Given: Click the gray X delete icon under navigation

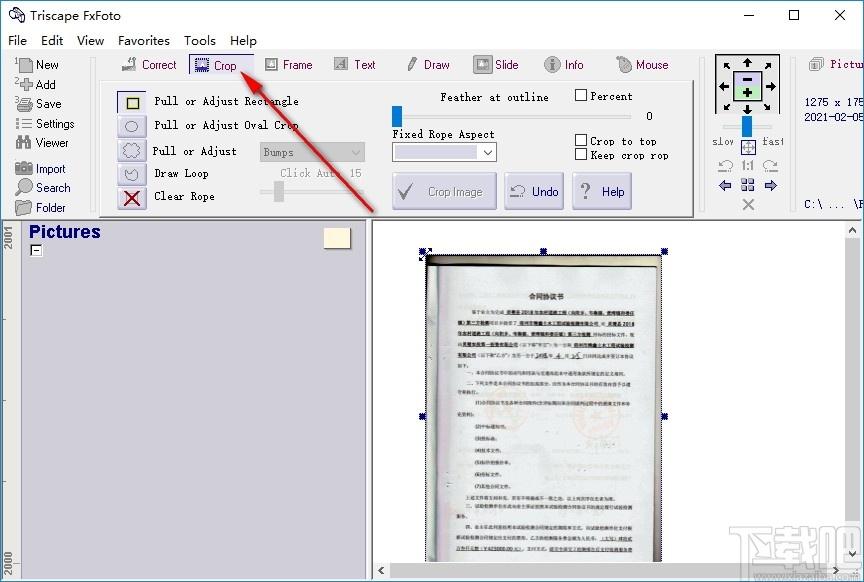Looking at the screenshot, I should [748, 204].
